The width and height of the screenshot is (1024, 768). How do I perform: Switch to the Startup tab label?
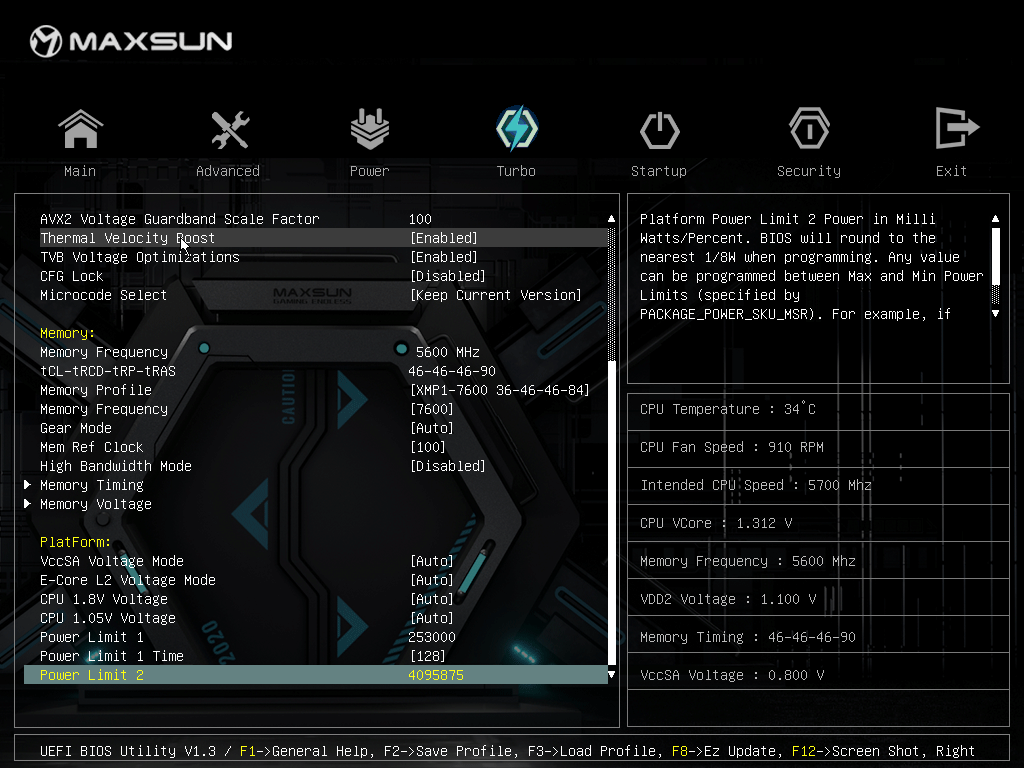[658, 171]
